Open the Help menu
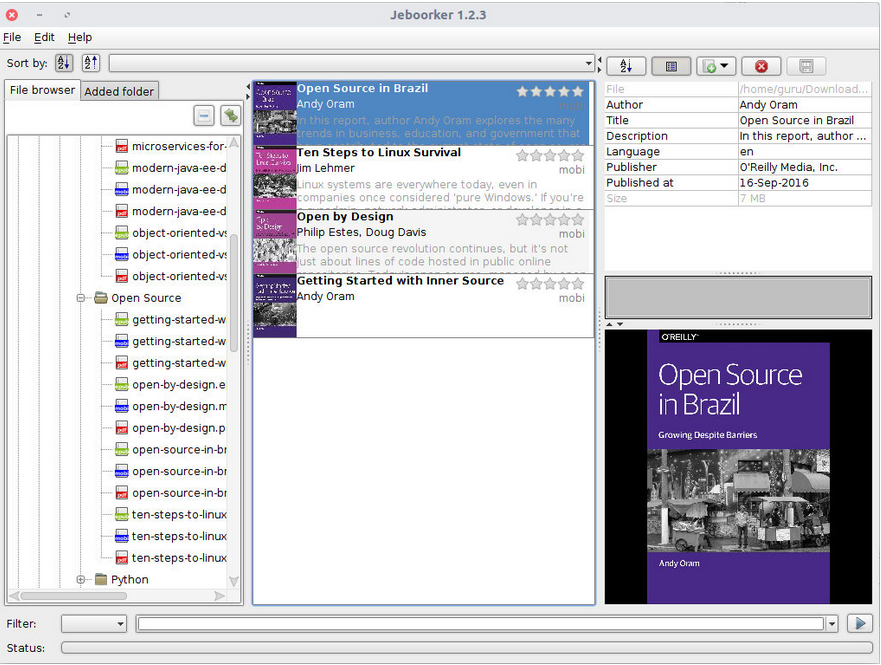The image size is (881, 665). 80,37
